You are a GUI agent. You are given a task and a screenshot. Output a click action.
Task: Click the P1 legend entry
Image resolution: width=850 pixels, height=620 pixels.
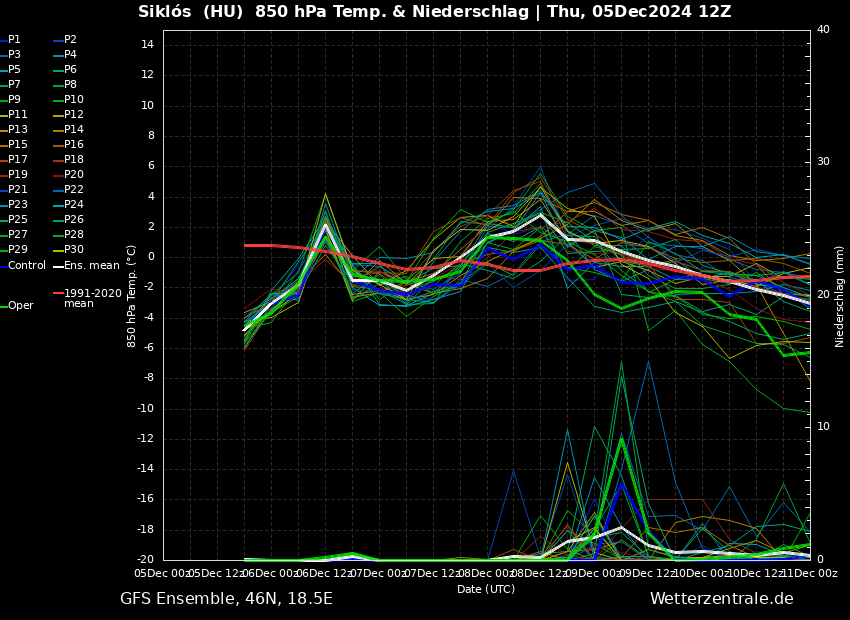(x=14, y=40)
